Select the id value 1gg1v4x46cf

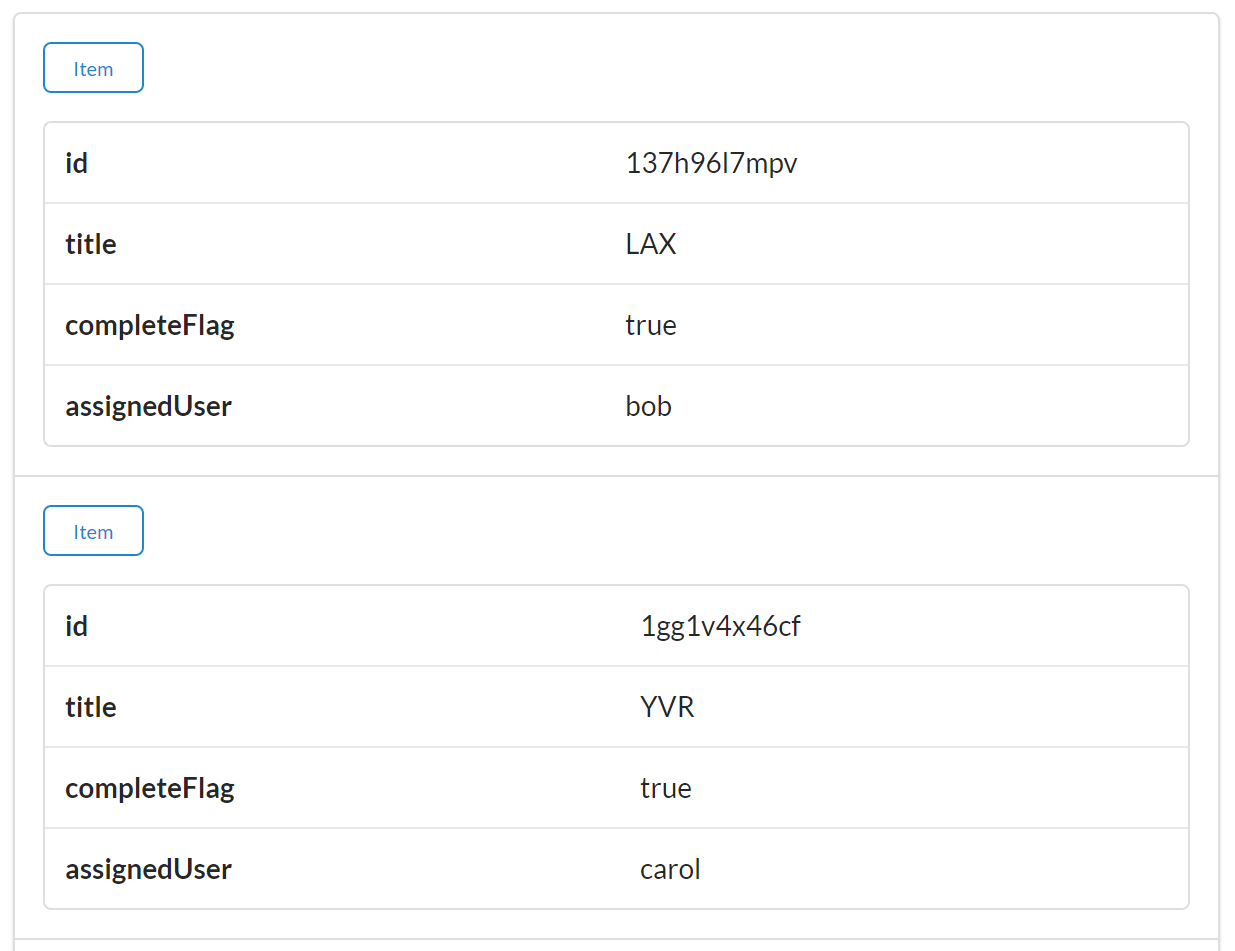click(x=720, y=626)
